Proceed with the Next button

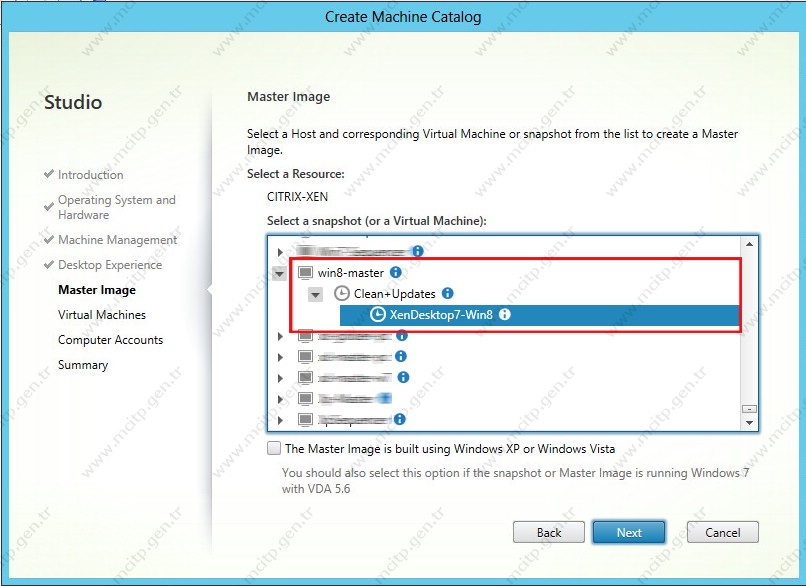[x=629, y=533]
